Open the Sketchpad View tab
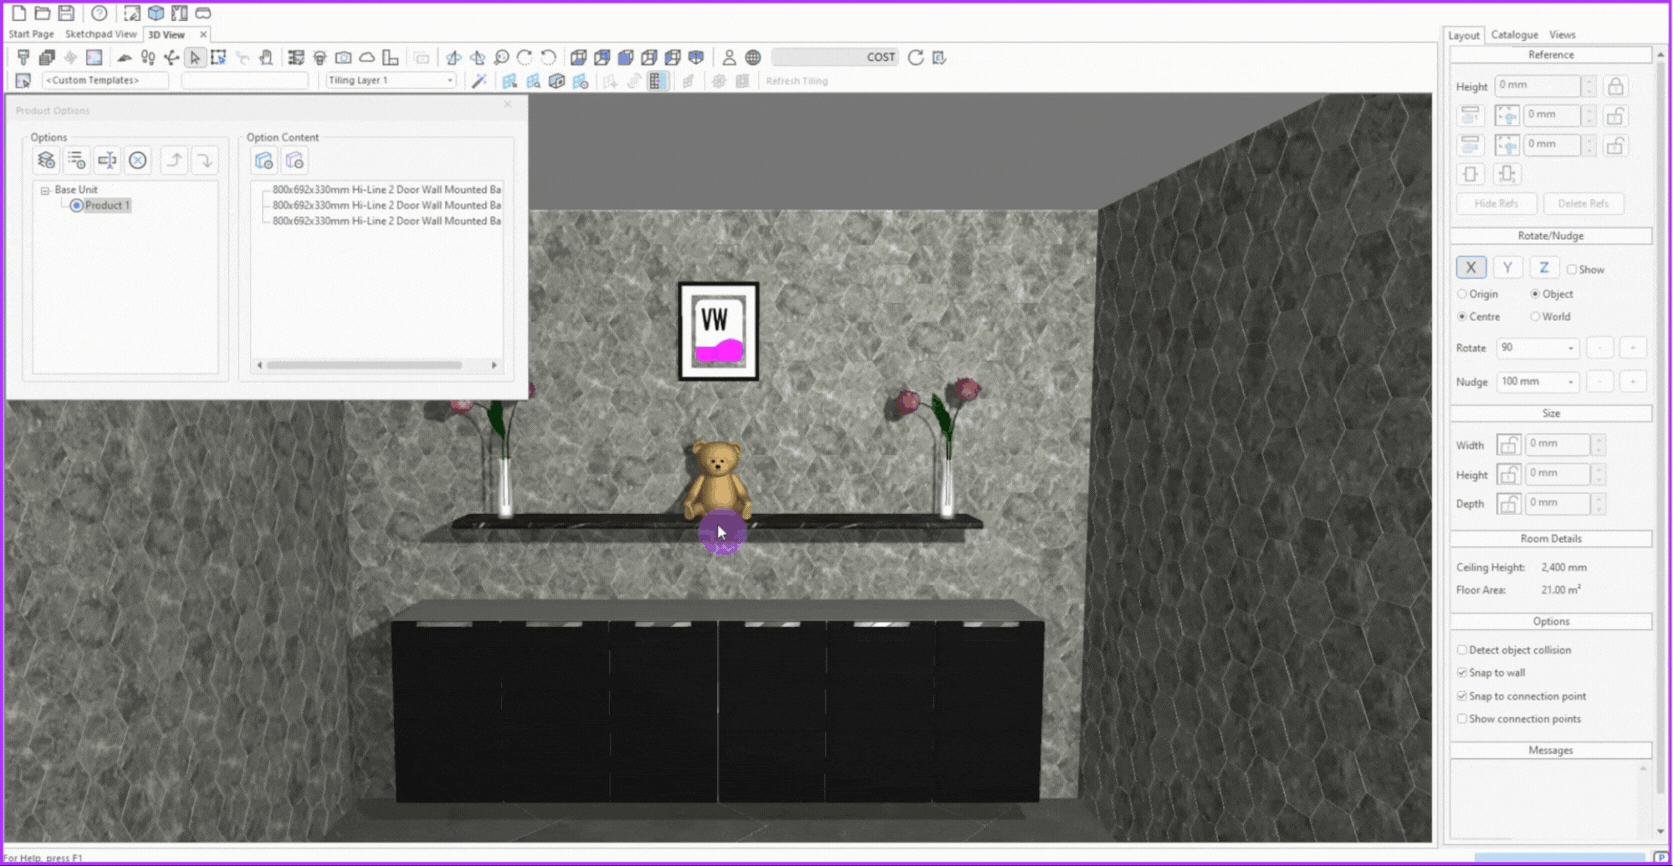The image size is (1673, 866). [x=100, y=34]
